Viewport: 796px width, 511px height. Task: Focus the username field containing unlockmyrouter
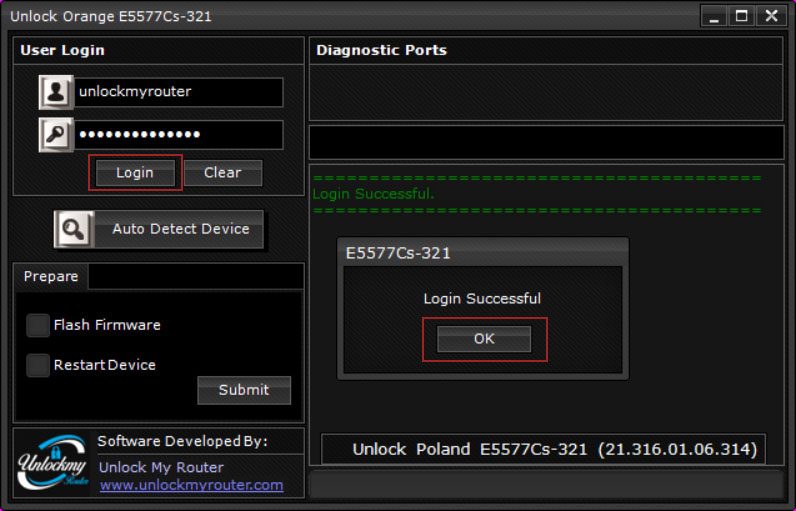pos(179,92)
